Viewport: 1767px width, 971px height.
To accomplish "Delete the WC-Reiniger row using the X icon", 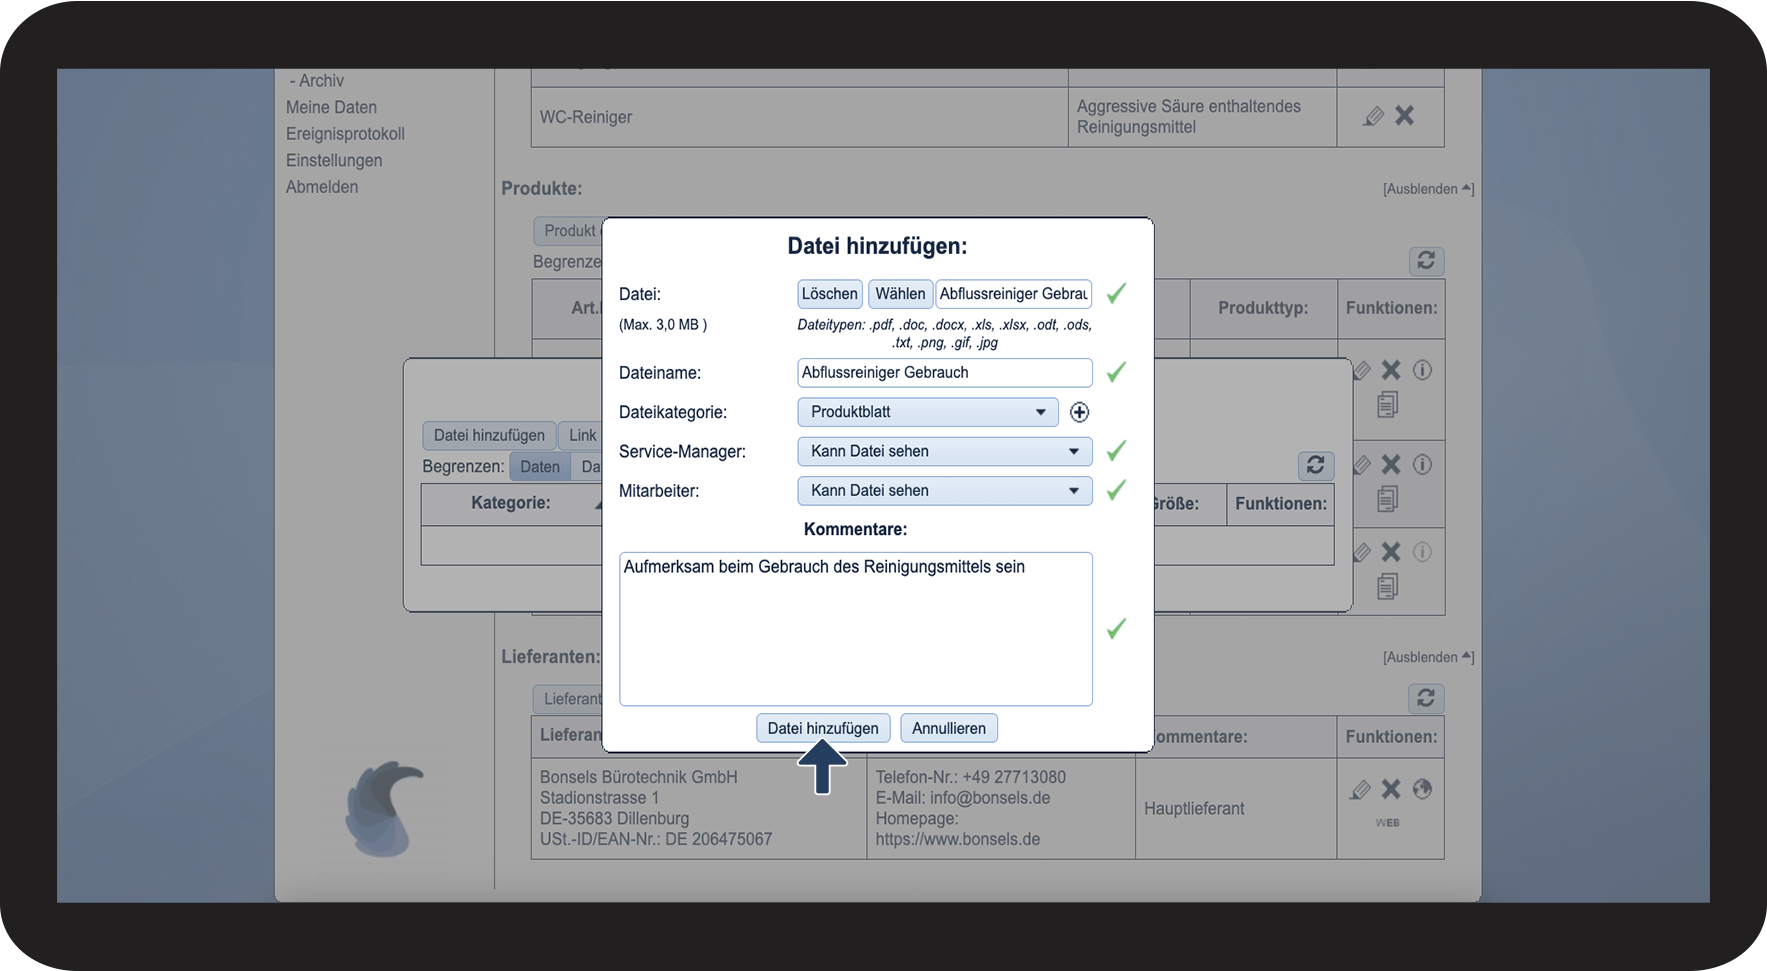I will tap(1405, 116).
